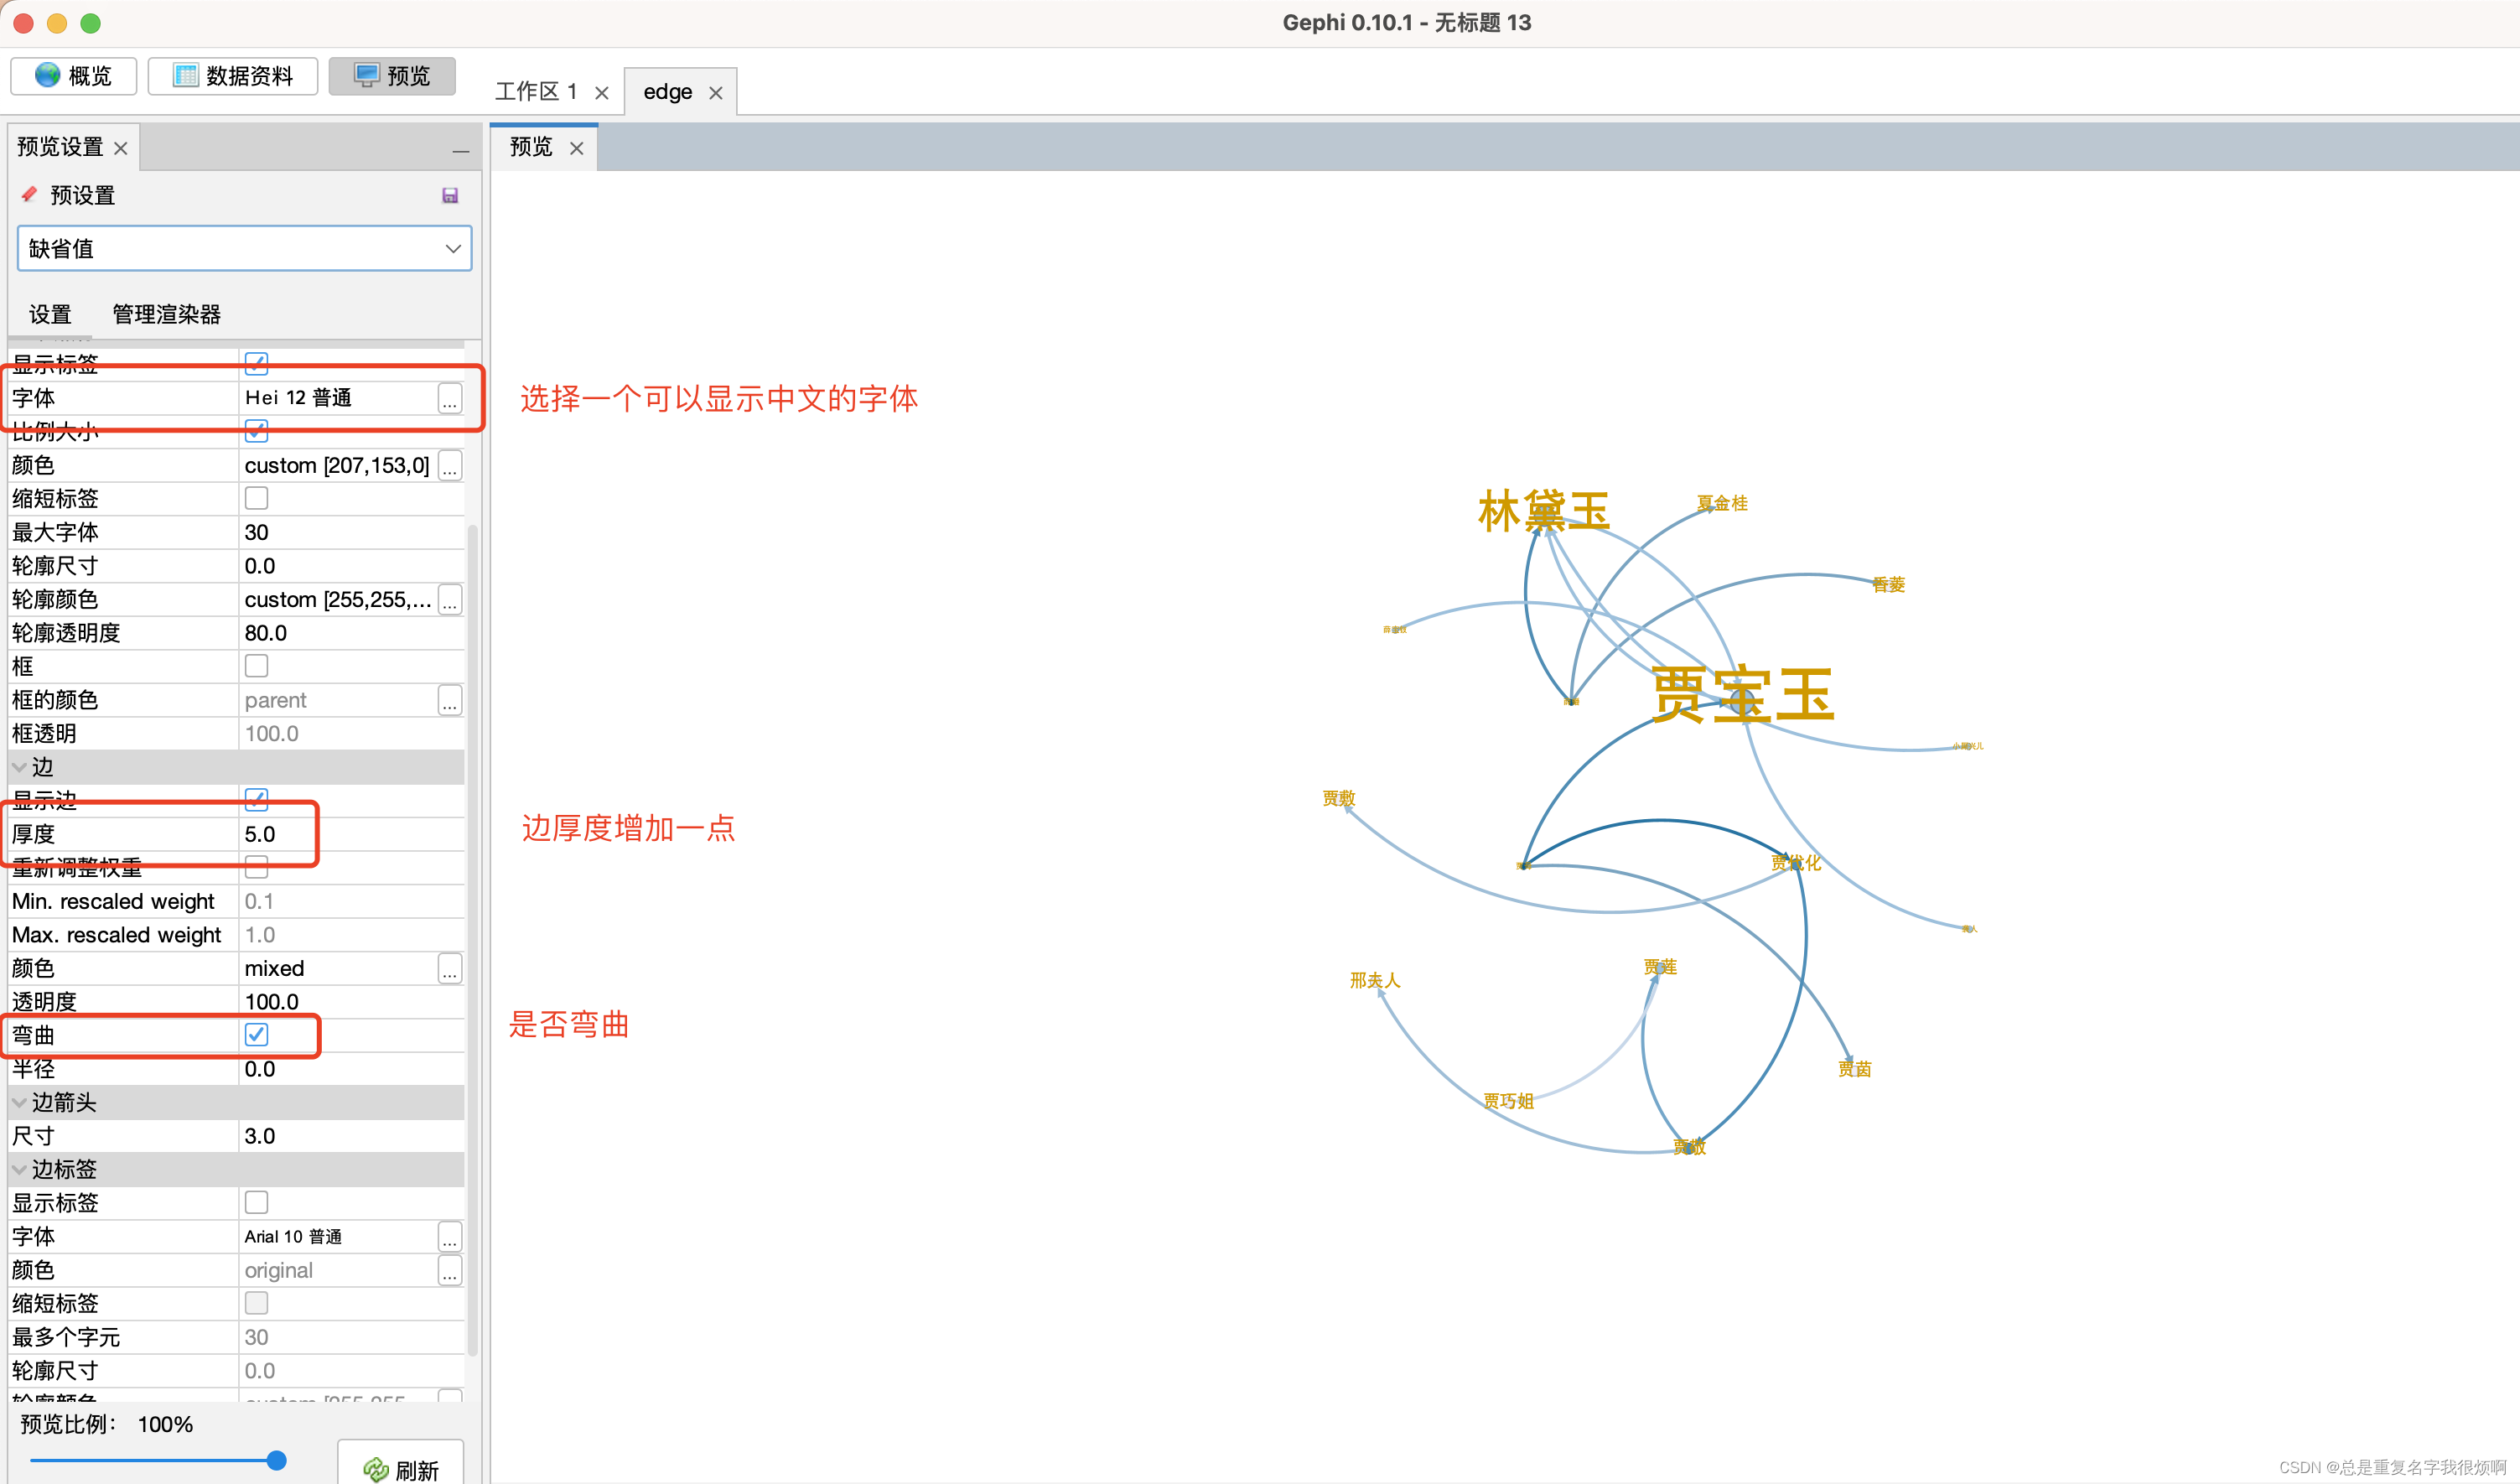
Task: Collapse the 边标签 edge labels section
Action: [x=19, y=1169]
